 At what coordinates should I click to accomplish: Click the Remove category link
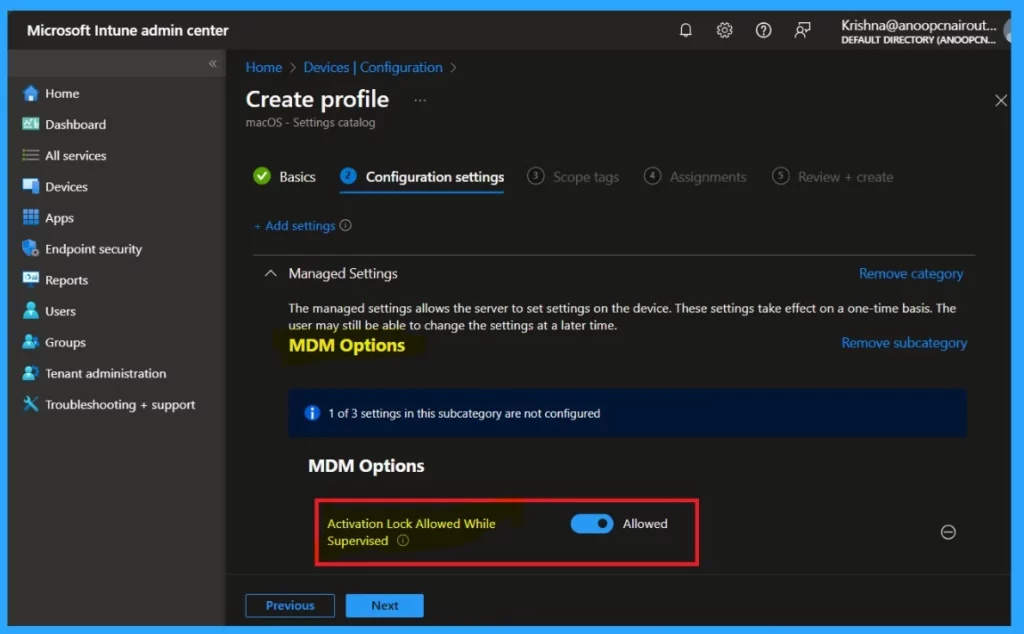point(911,274)
